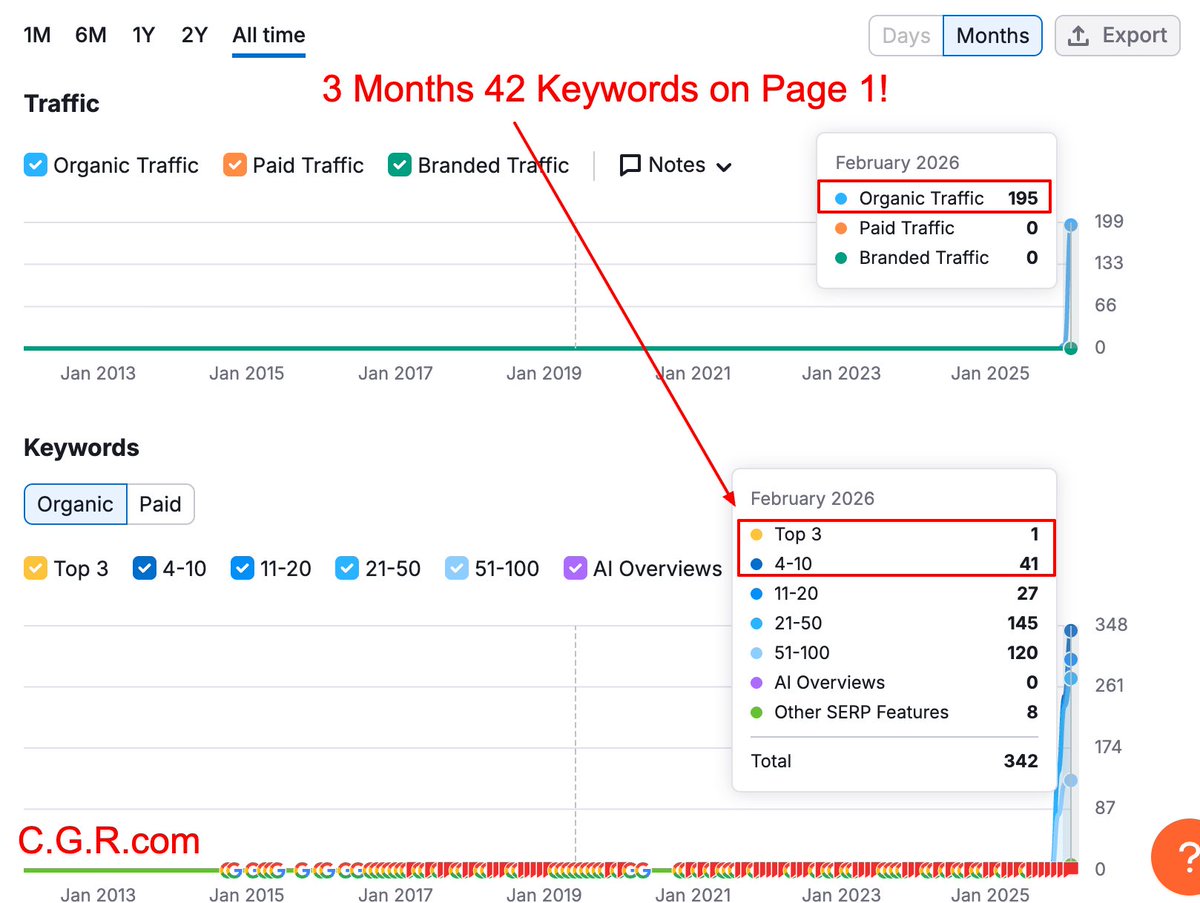Toggle the 4-10 keywords checkbox

(x=144, y=569)
